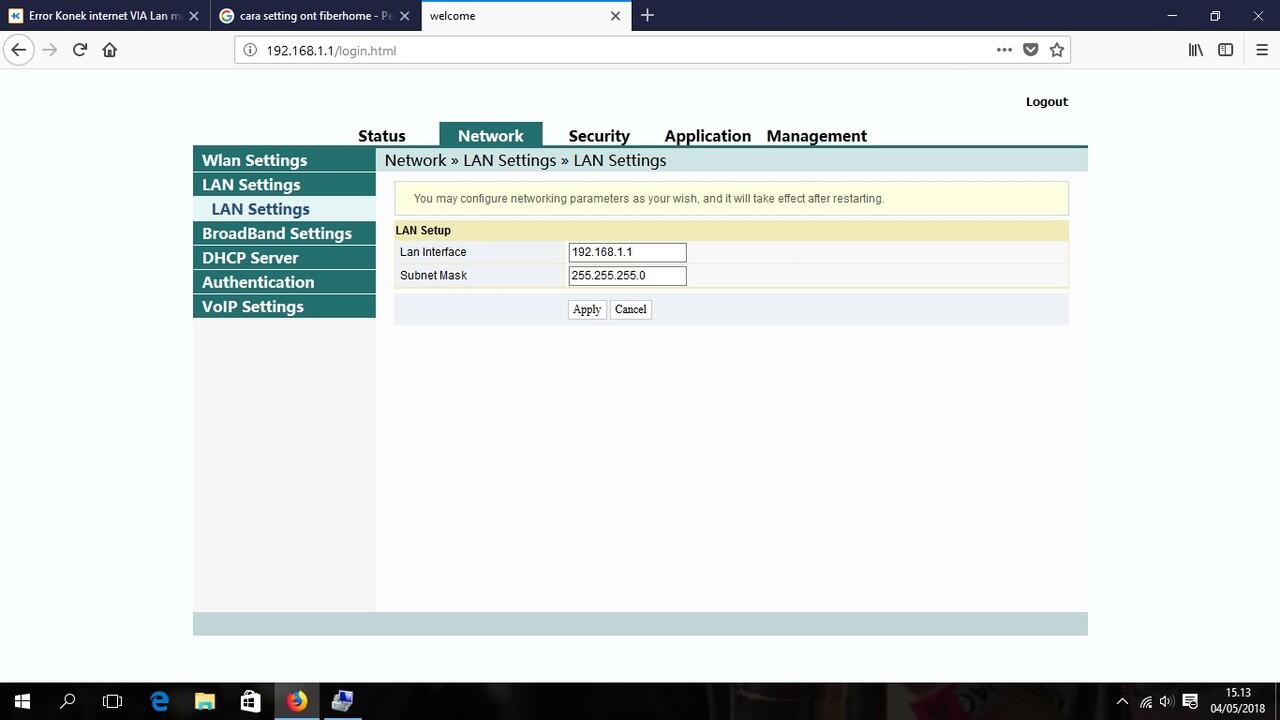Image resolution: width=1280 pixels, height=720 pixels.
Task: Switch to the Status tab
Action: coord(381,136)
